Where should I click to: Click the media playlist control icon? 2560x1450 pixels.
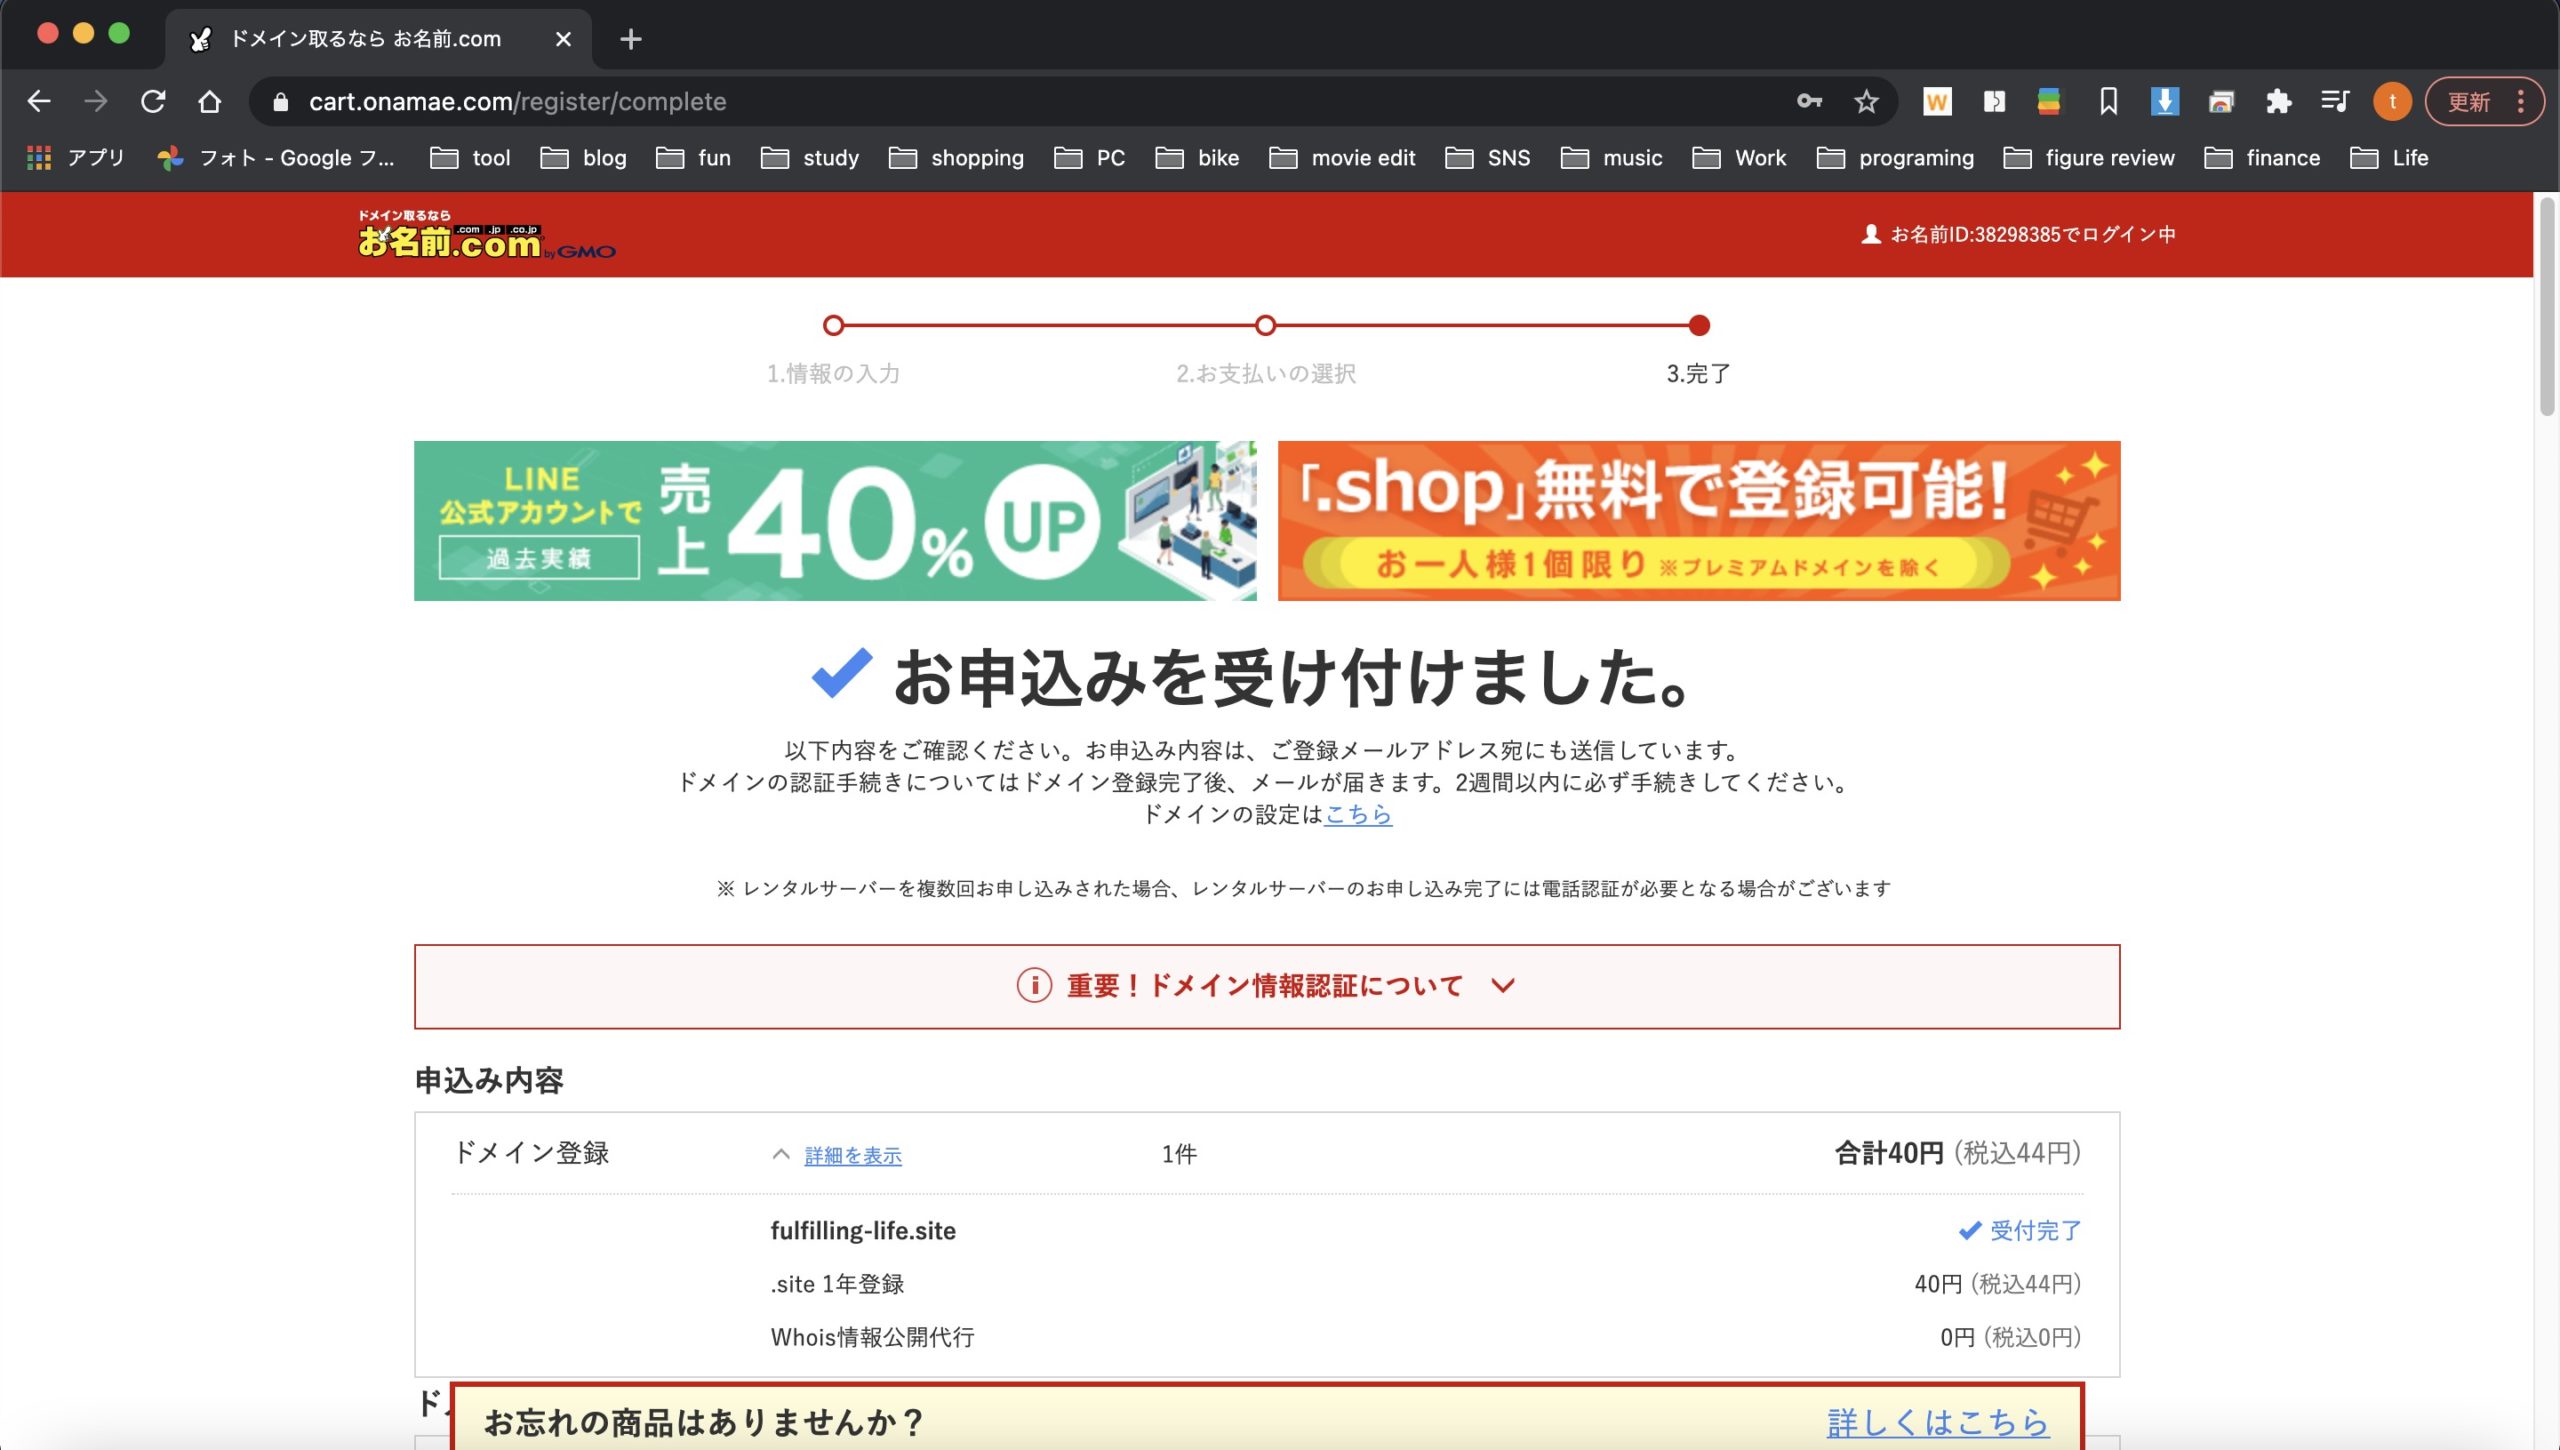coord(2336,101)
